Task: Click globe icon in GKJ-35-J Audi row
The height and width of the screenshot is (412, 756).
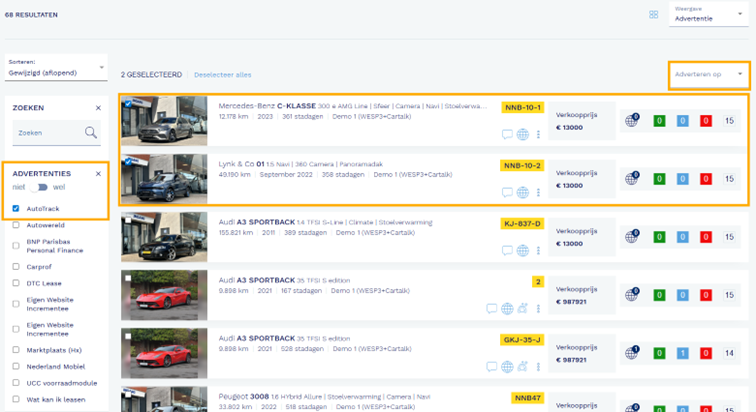Action: [x=507, y=367]
